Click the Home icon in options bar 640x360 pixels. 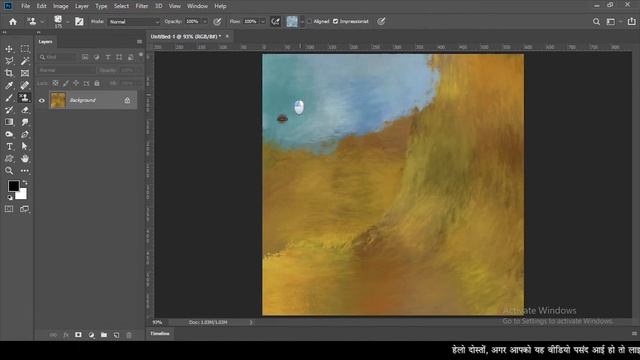13,22
